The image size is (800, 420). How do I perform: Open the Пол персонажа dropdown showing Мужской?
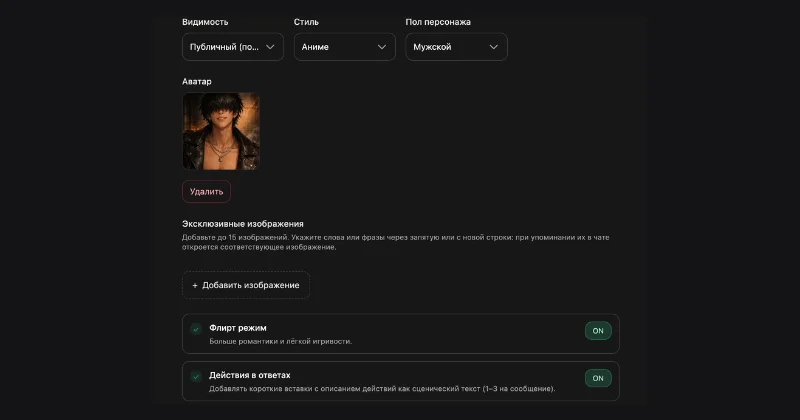click(x=456, y=47)
